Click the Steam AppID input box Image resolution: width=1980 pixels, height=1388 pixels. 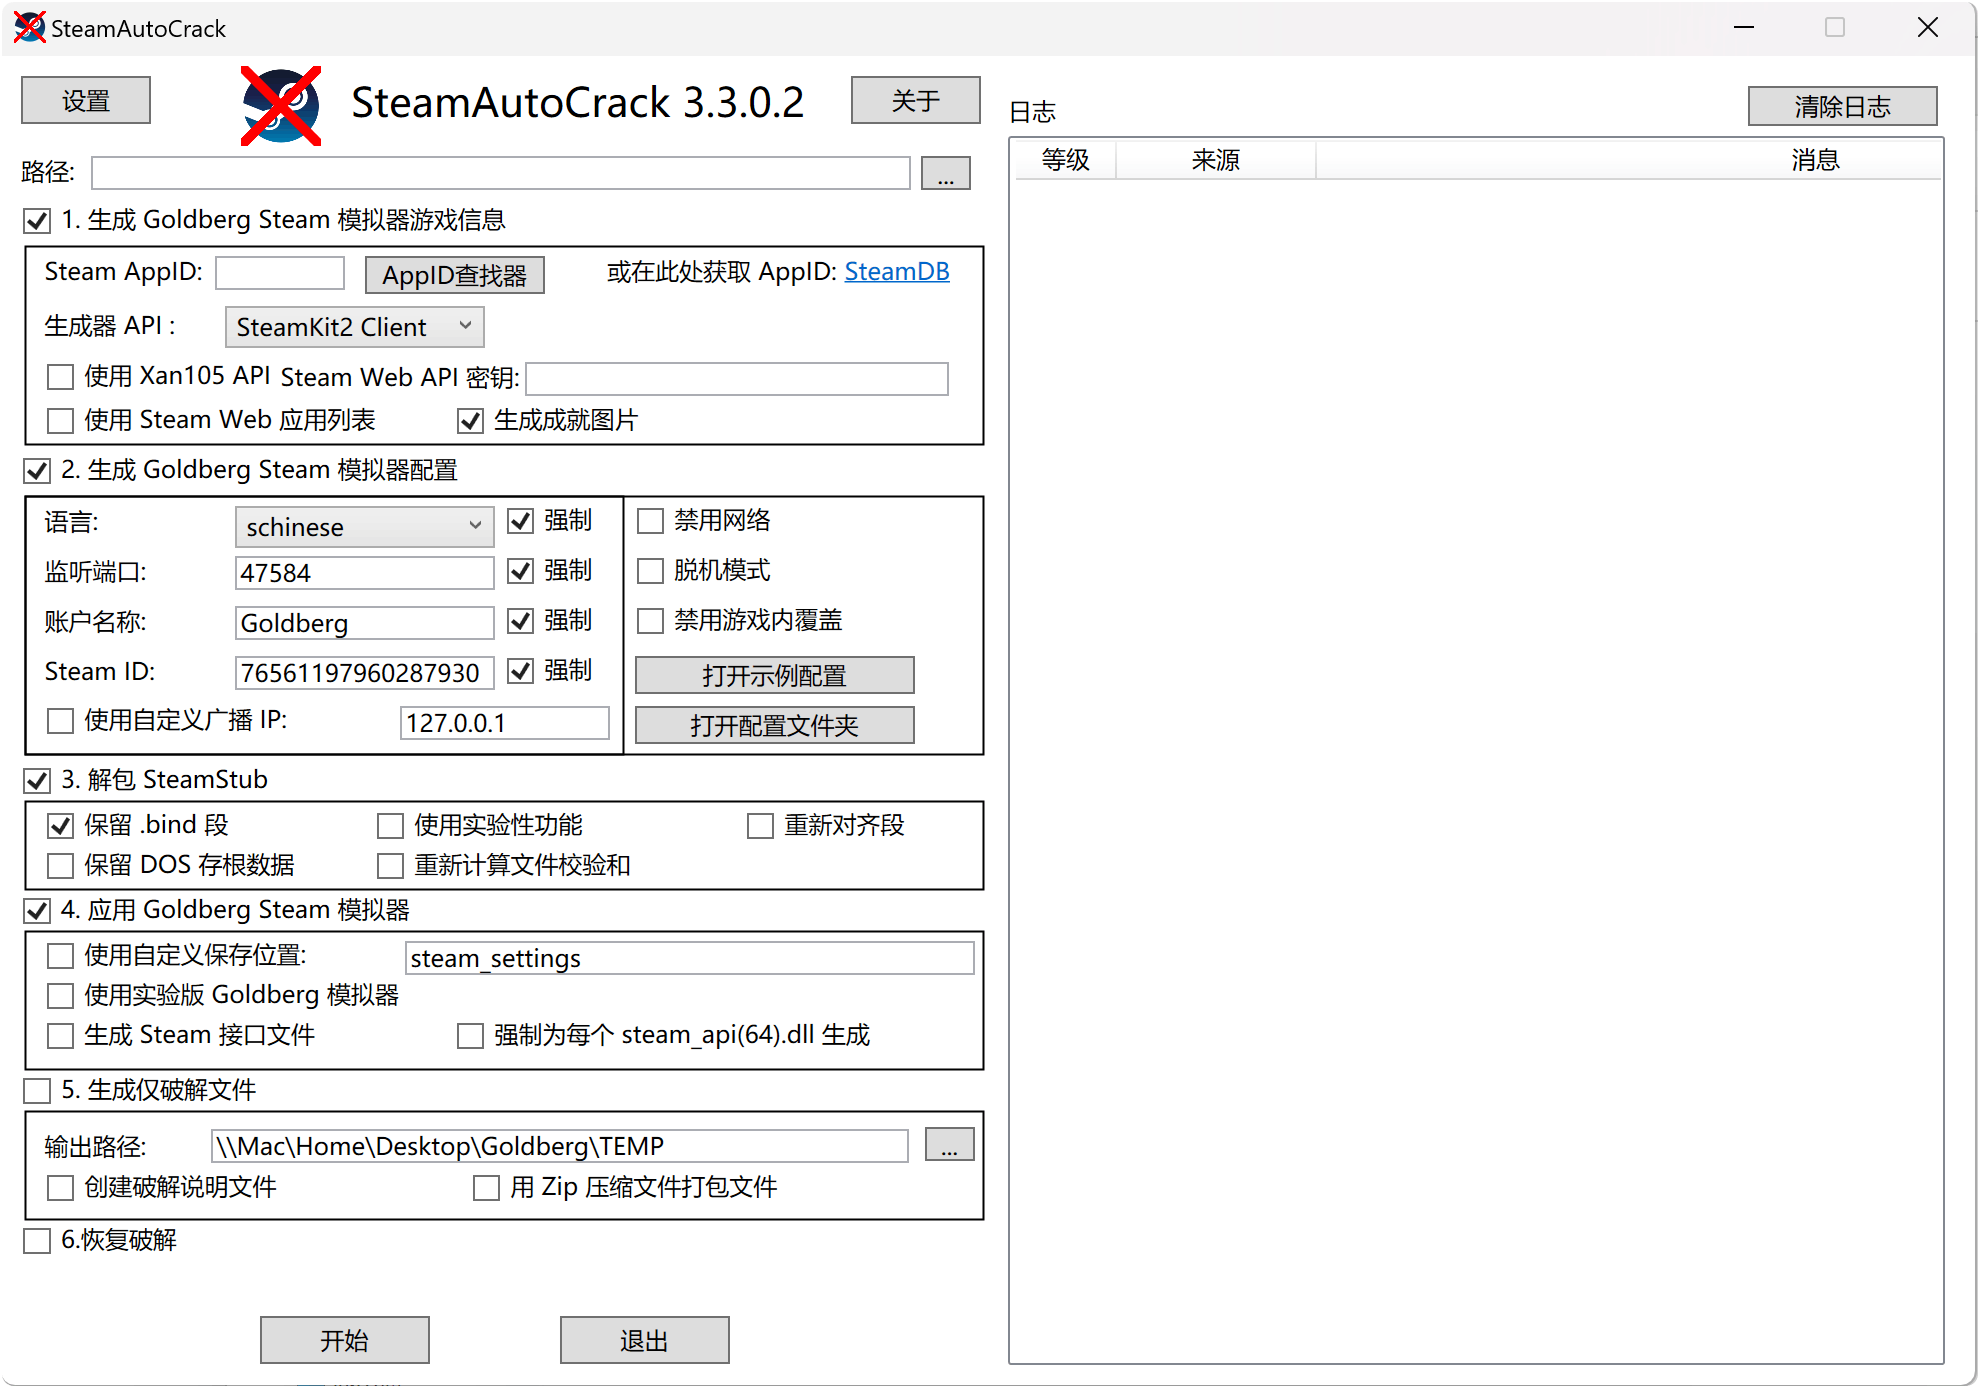tap(280, 273)
